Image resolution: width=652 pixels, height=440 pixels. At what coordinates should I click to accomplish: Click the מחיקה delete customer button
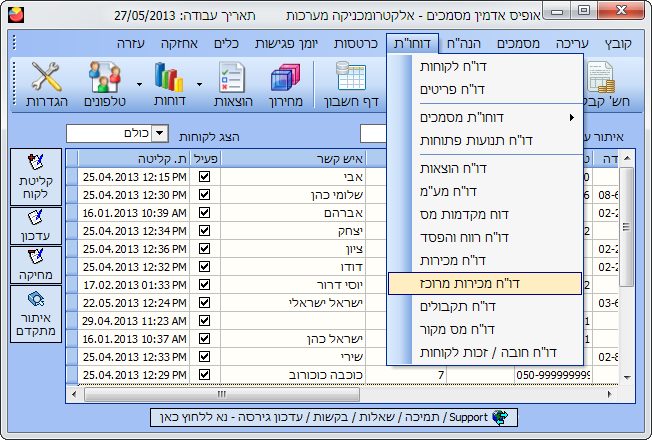(36, 264)
